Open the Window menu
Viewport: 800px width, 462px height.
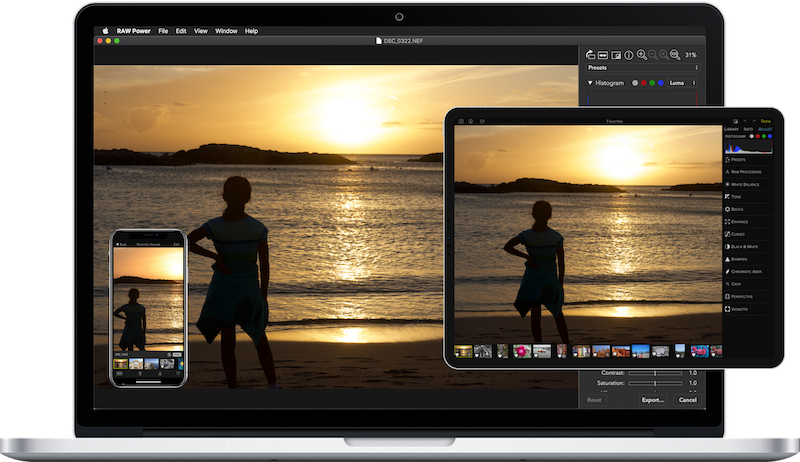226,31
